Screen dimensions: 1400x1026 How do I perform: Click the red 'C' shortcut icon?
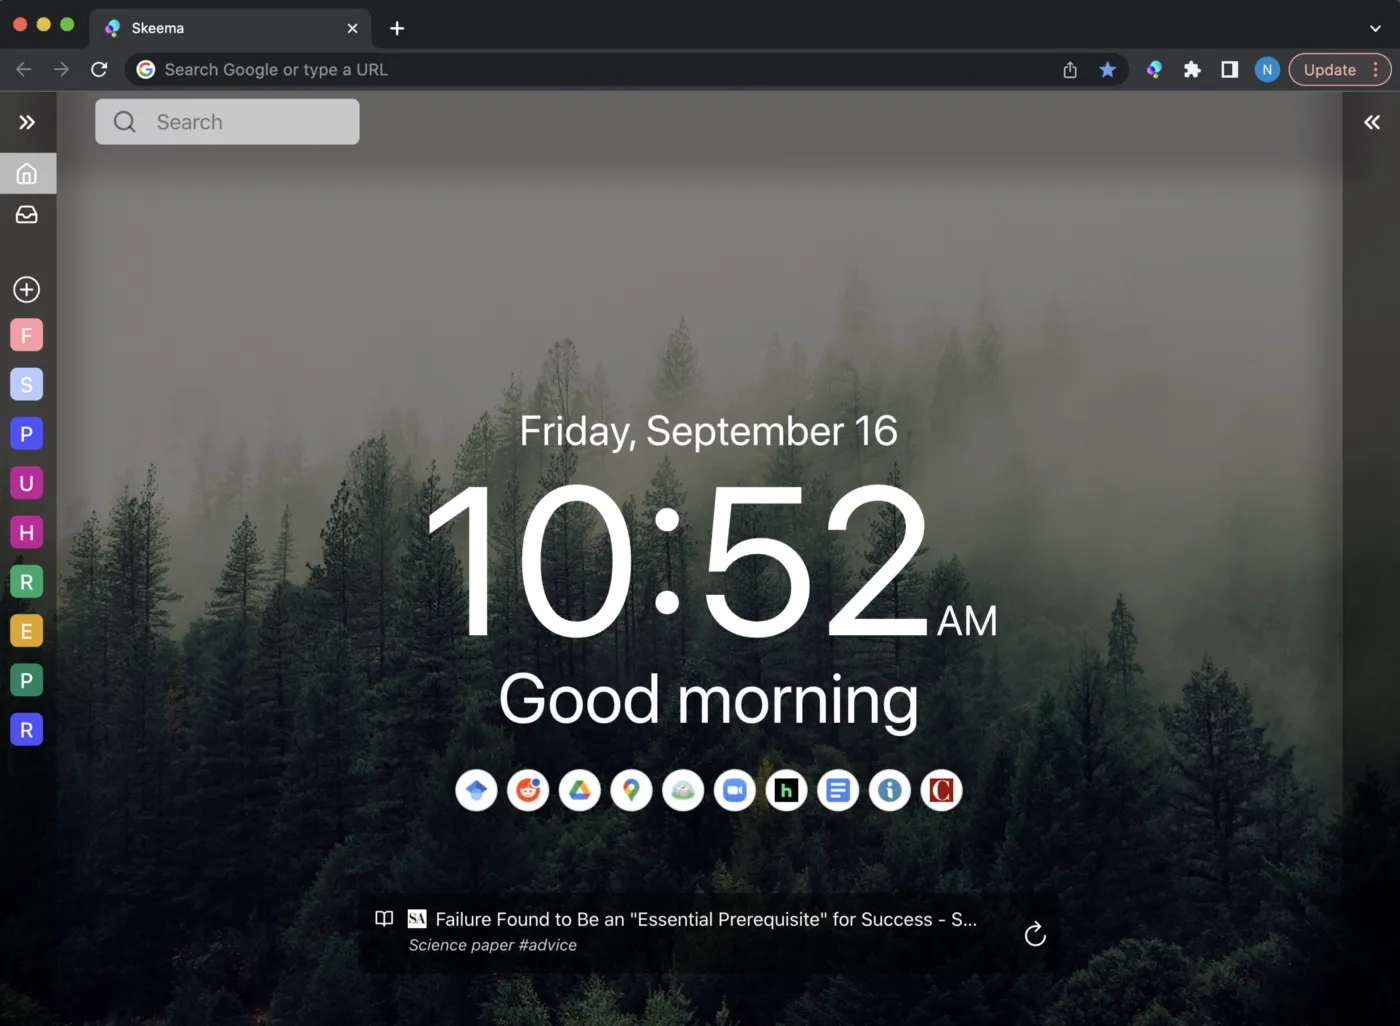(941, 790)
